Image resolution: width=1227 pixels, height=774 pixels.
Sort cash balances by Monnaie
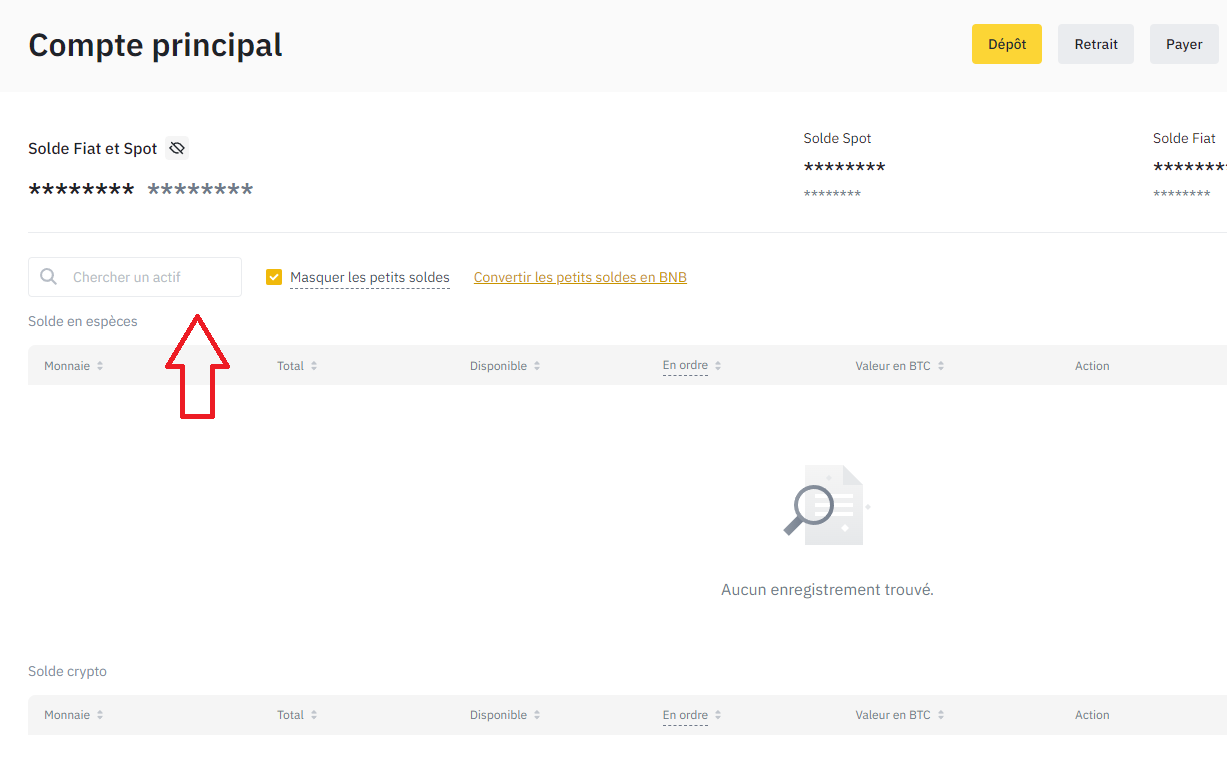pyautogui.click(x=98, y=365)
